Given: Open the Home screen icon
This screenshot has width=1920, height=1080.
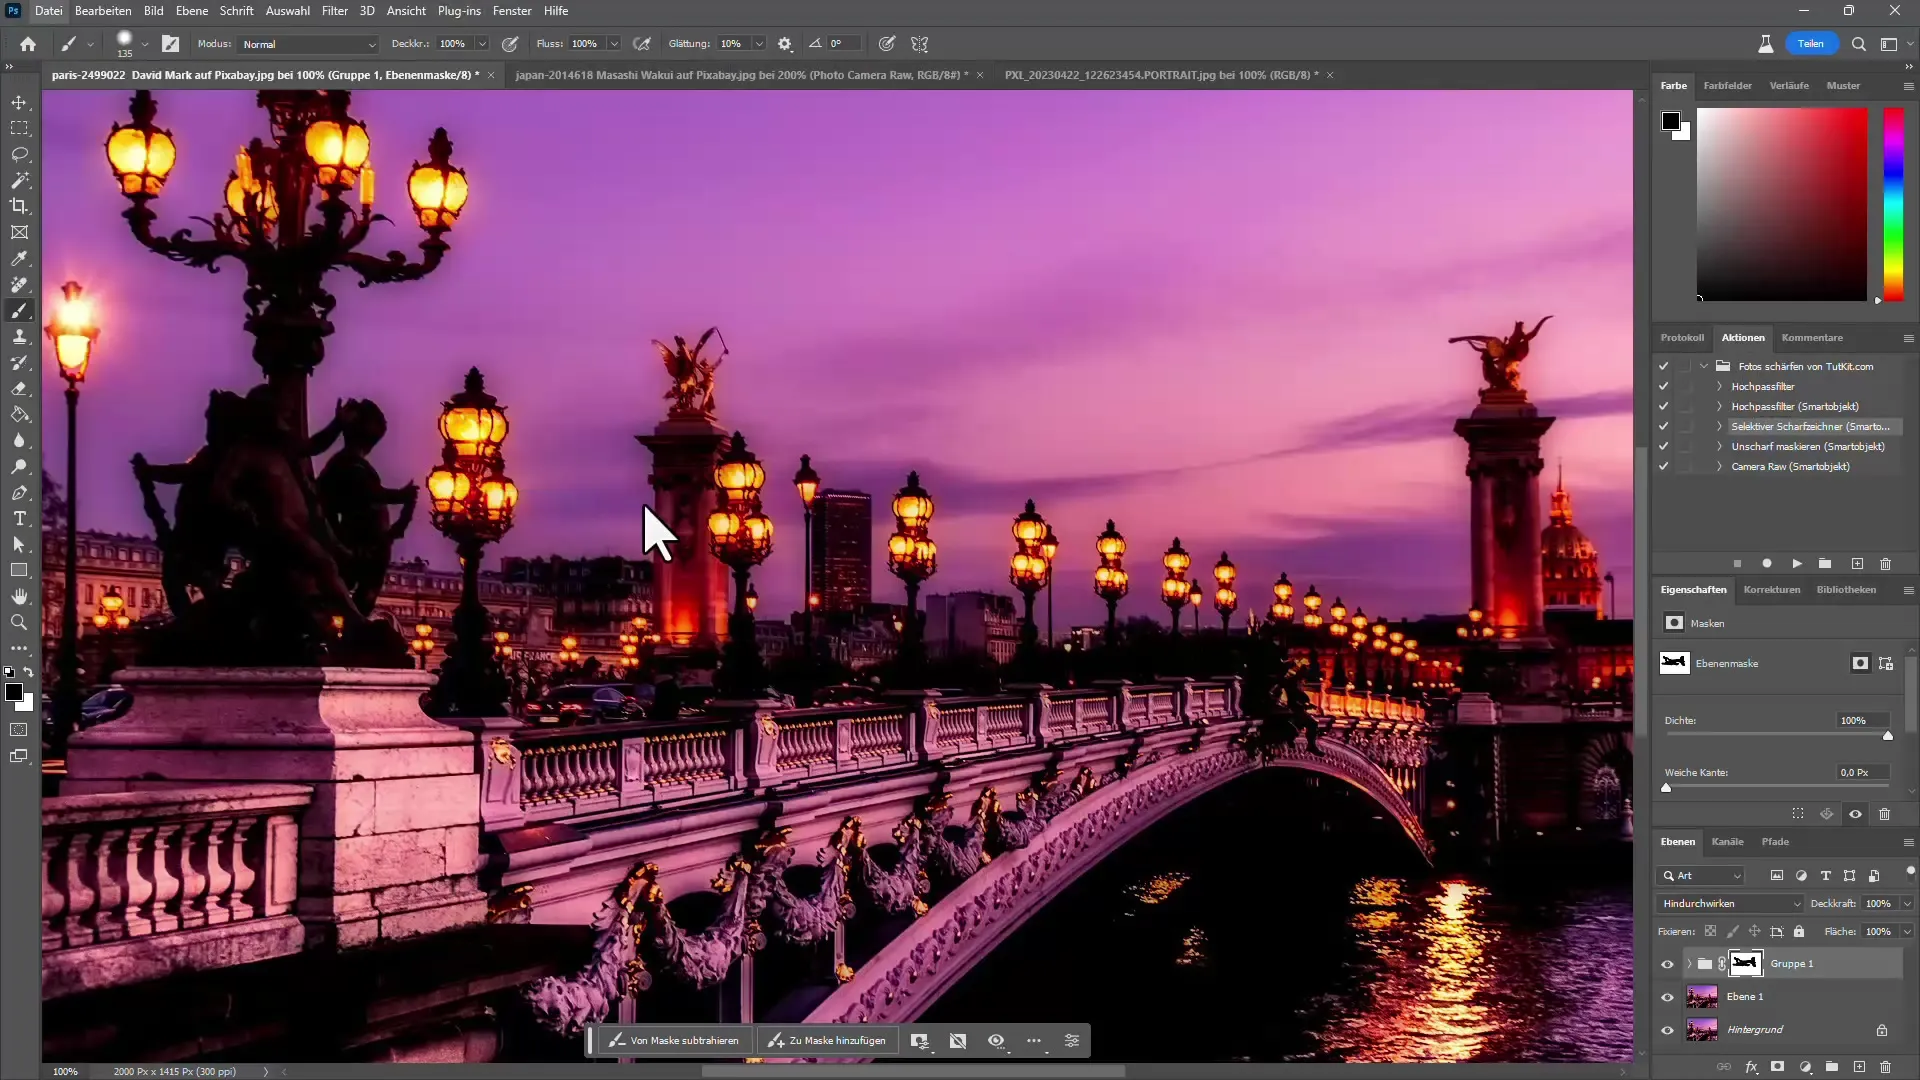Looking at the screenshot, I should 28,44.
